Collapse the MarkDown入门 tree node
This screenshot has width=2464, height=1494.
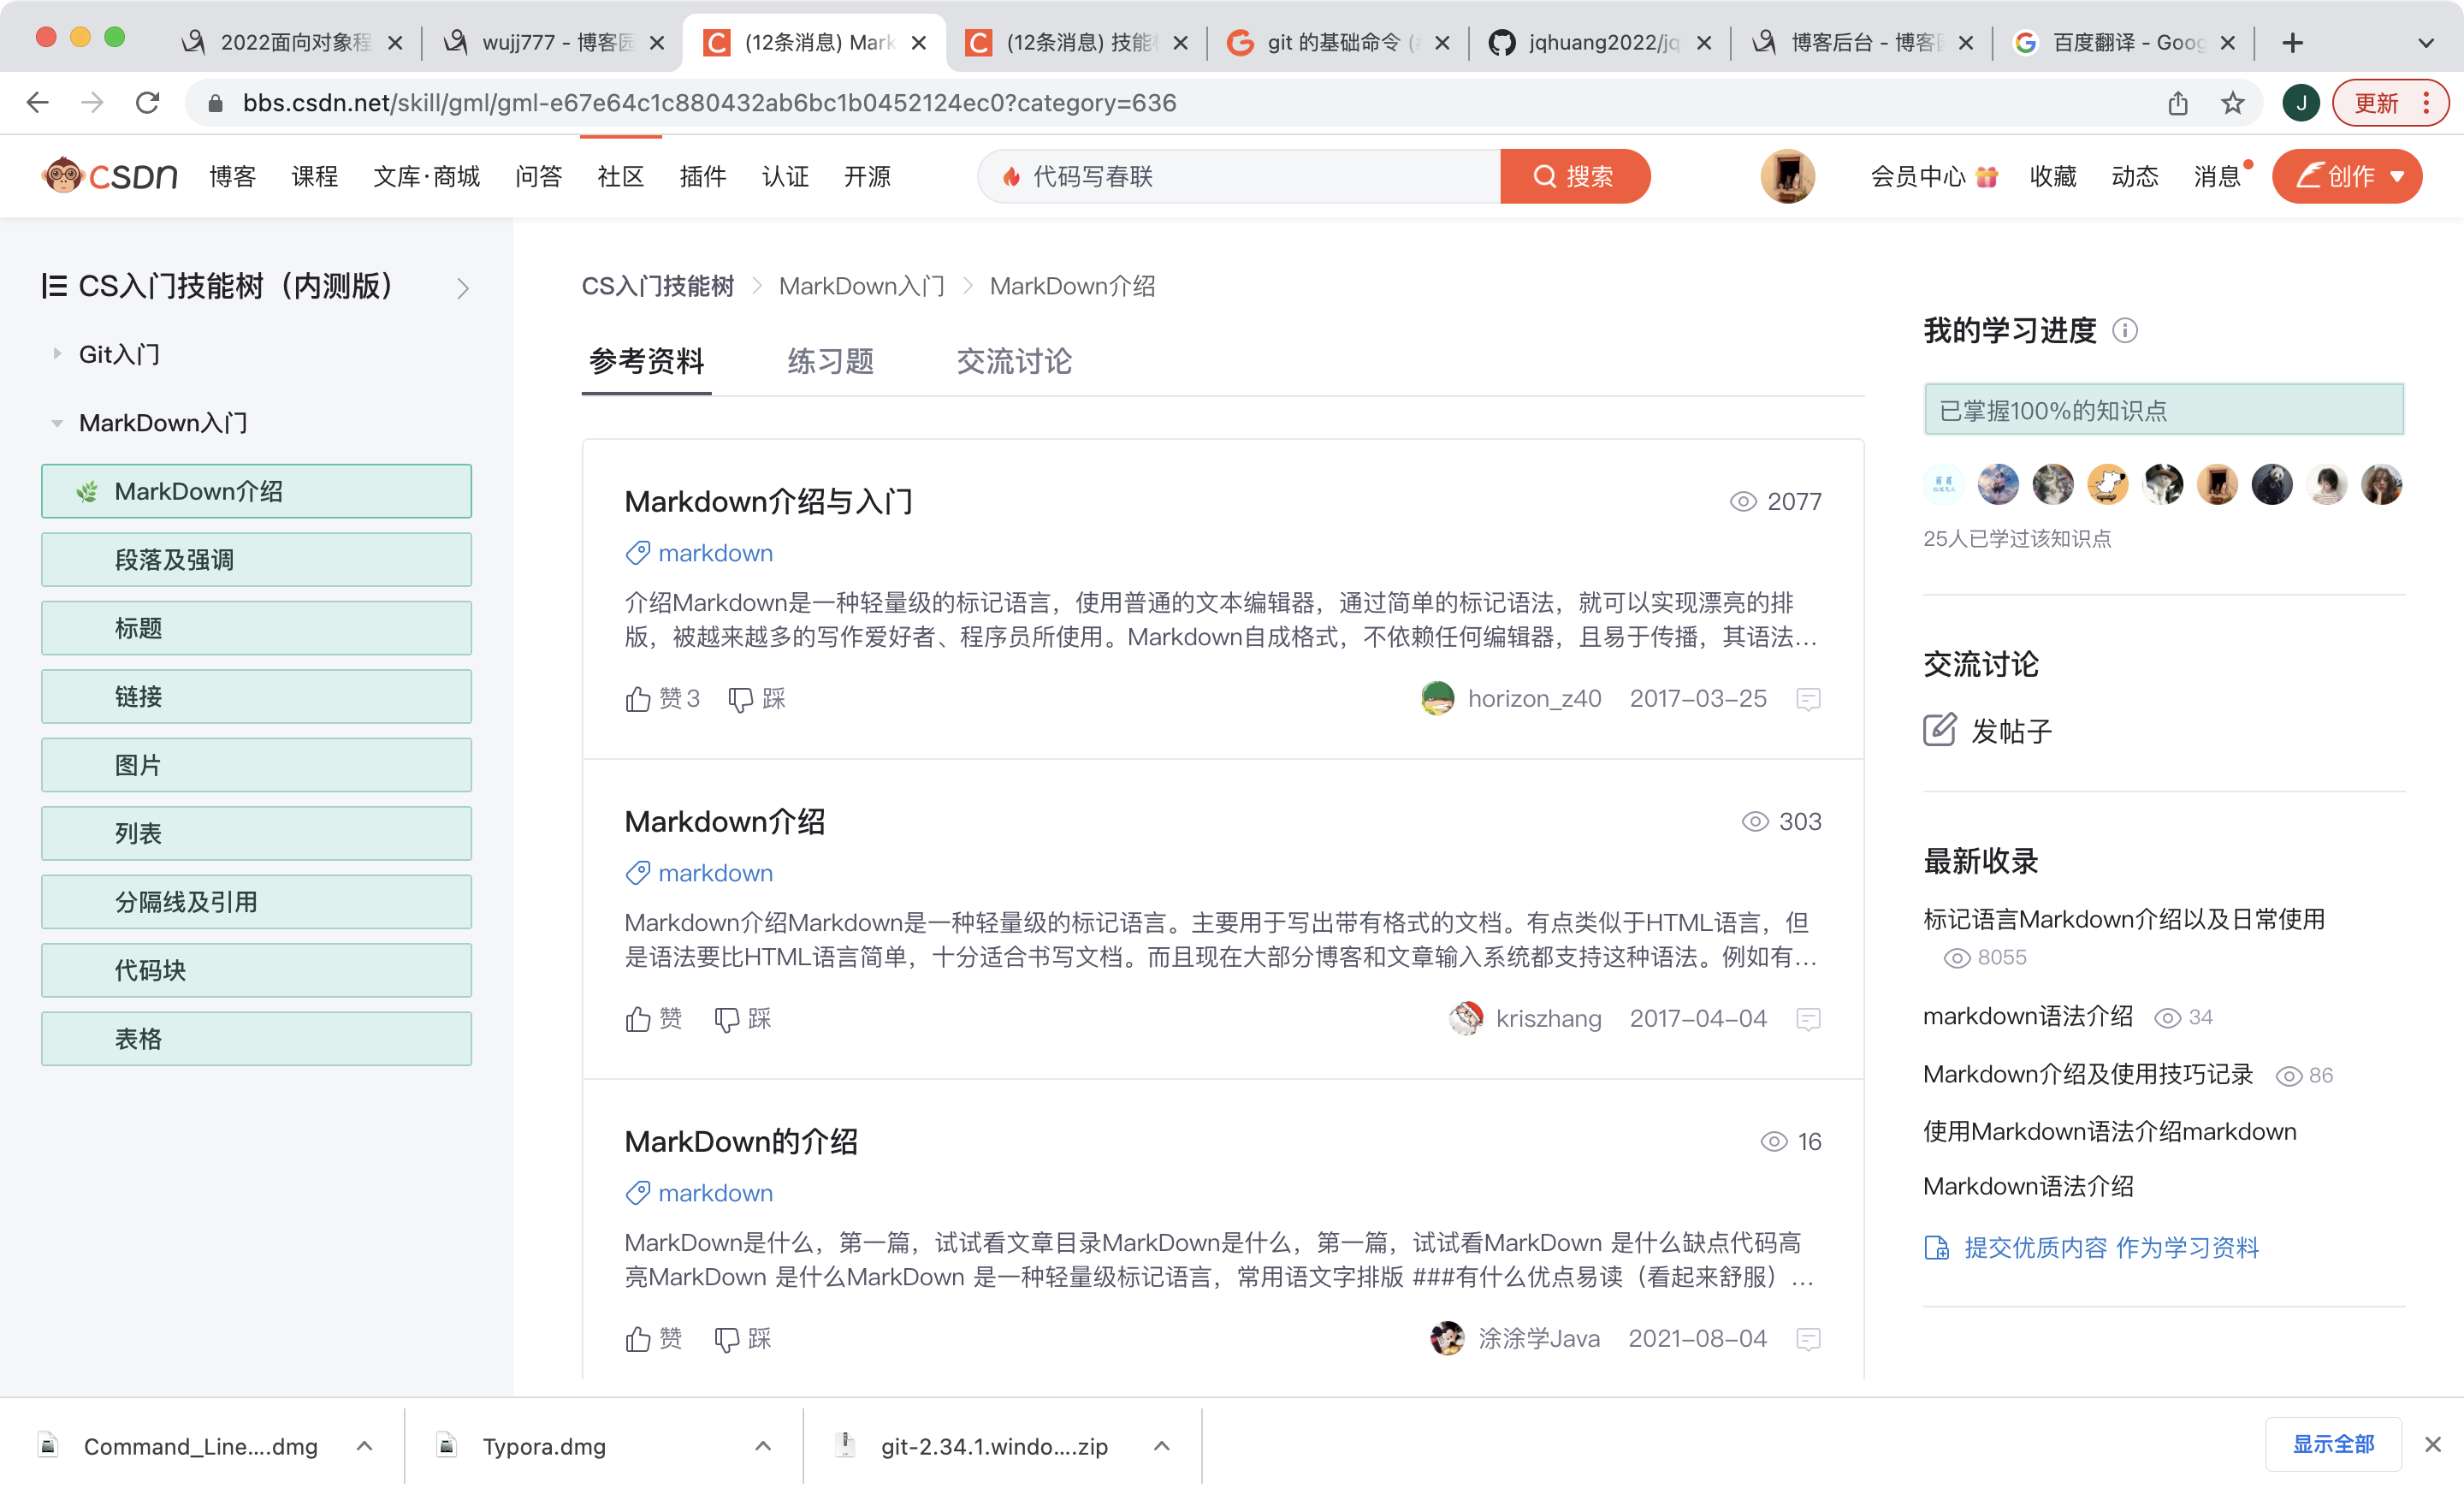(57, 423)
